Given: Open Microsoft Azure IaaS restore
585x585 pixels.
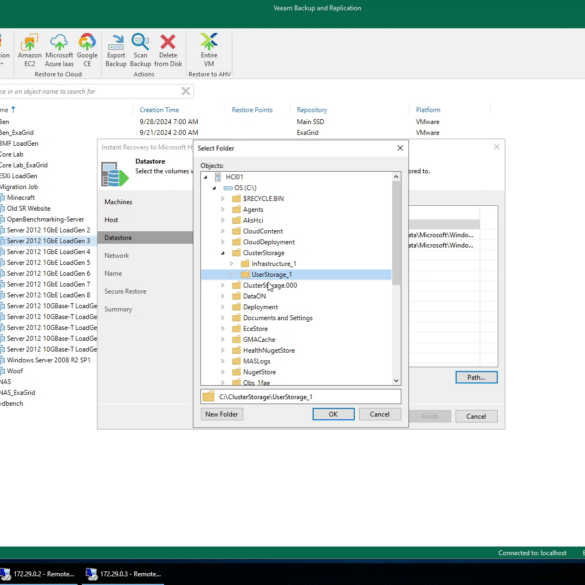Looking at the screenshot, I should (x=59, y=50).
